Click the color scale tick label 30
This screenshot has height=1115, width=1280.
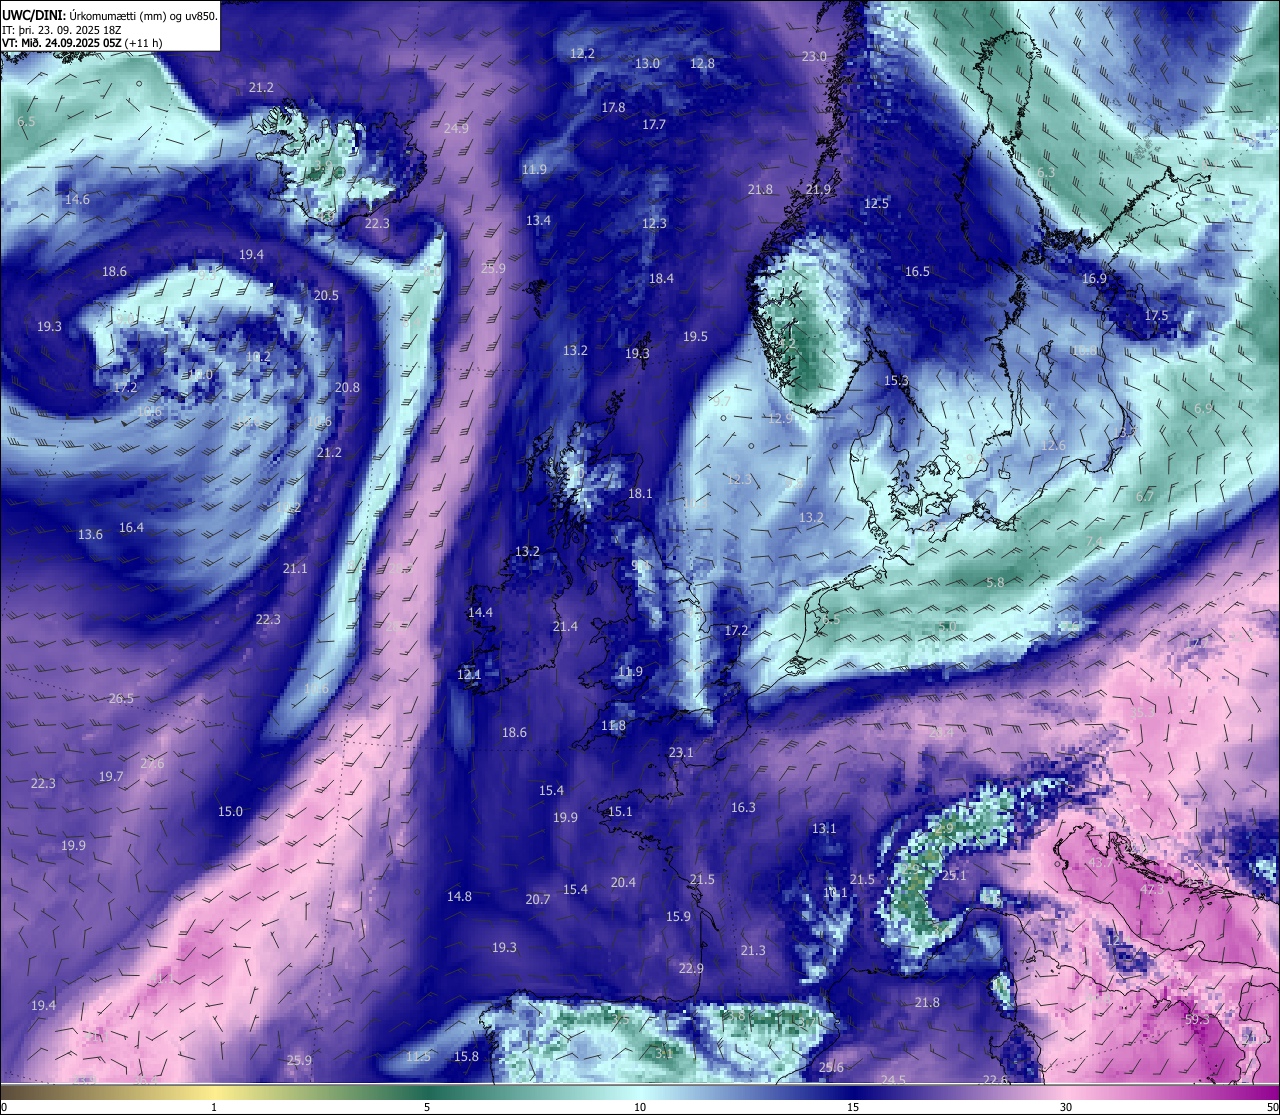point(1066,1107)
